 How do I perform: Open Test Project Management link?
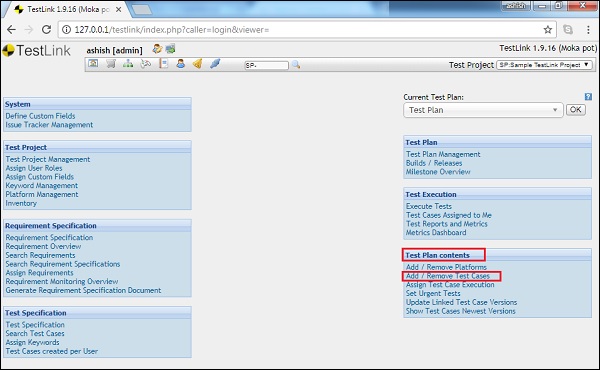click(x=48, y=159)
